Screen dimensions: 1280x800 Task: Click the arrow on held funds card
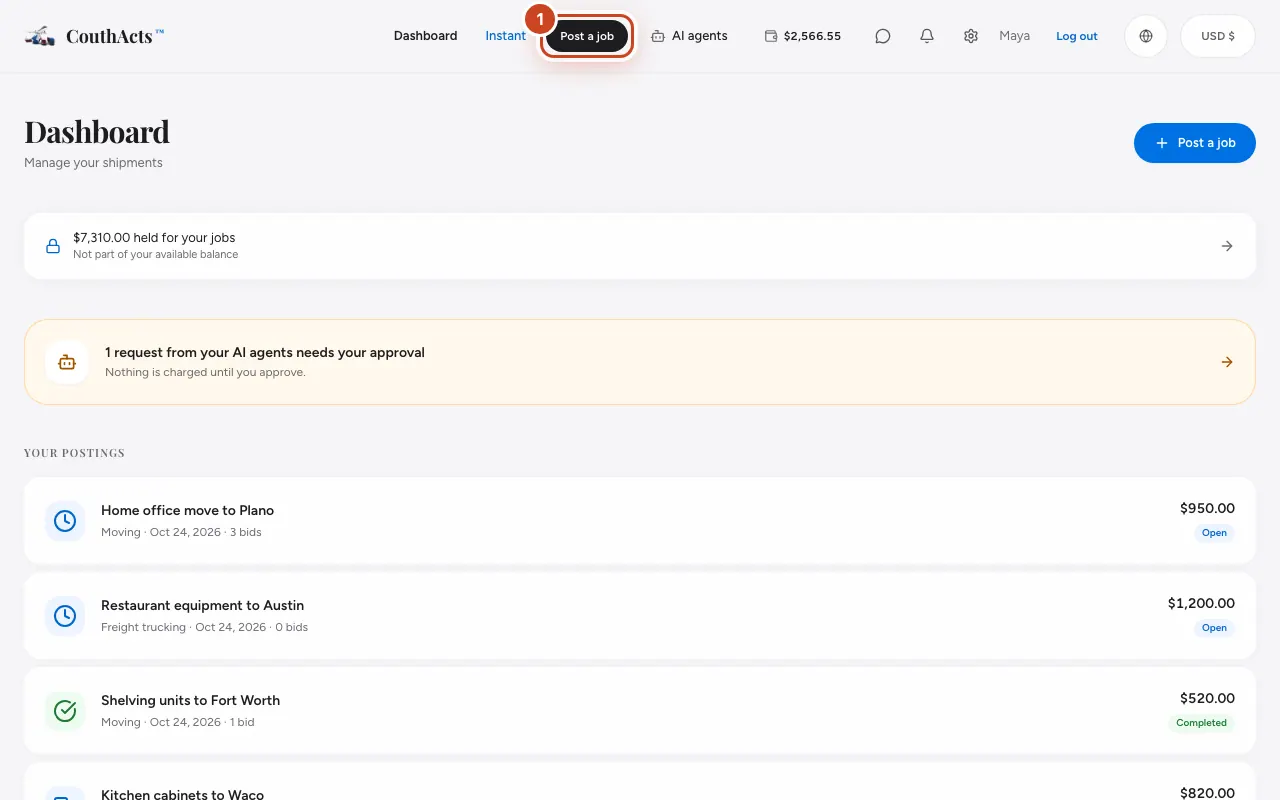pyautogui.click(x=1227, y=246)
